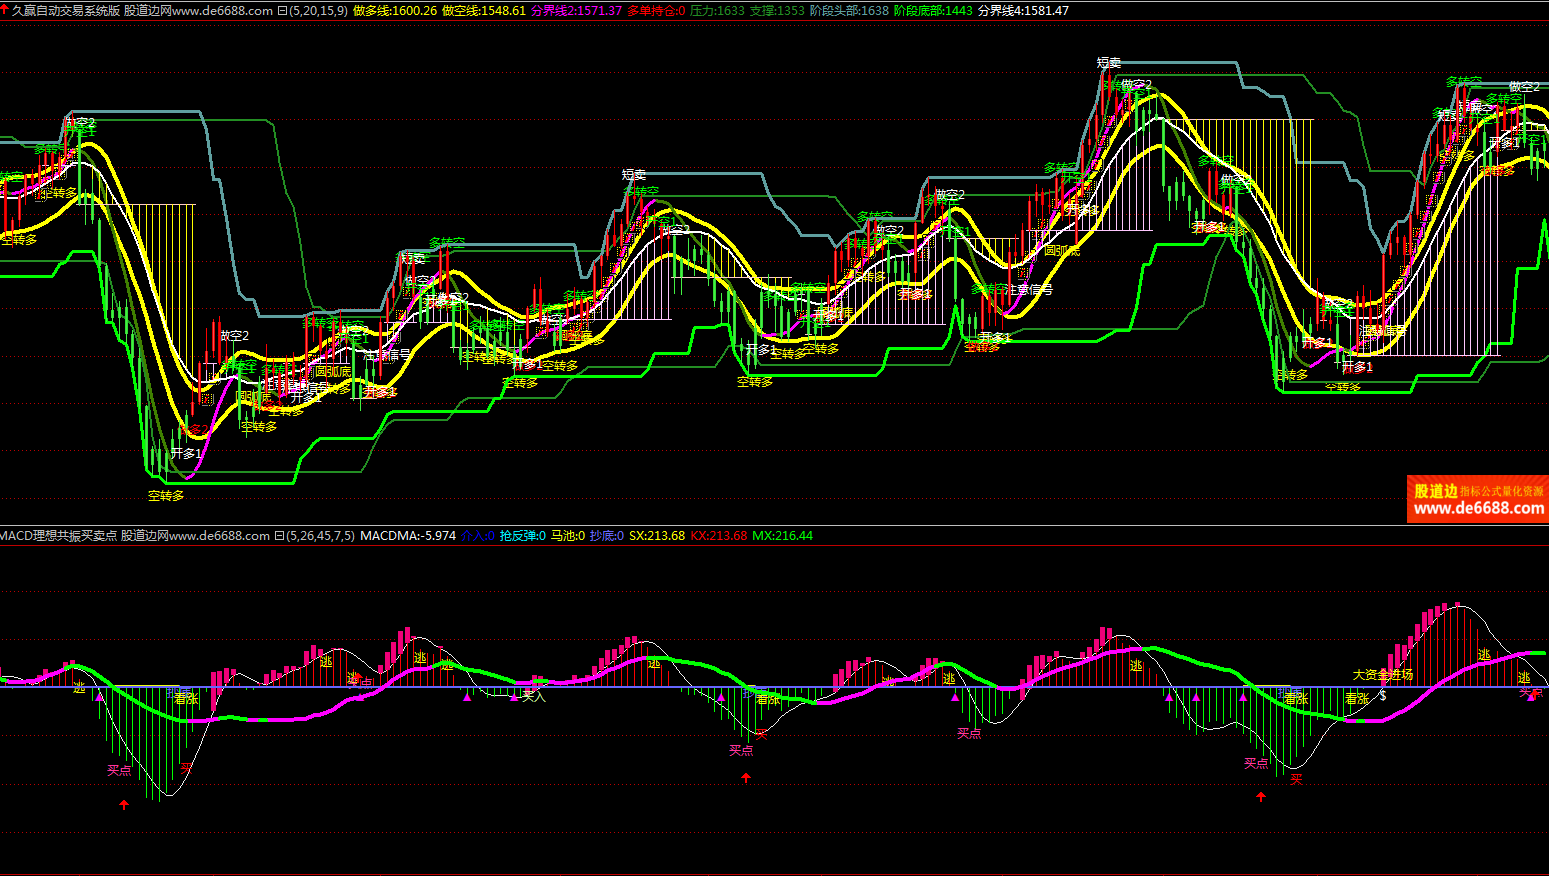Screen dimensions: 1549x876
Task: Click the 大资金进场 signal label
Action: 1382,675
